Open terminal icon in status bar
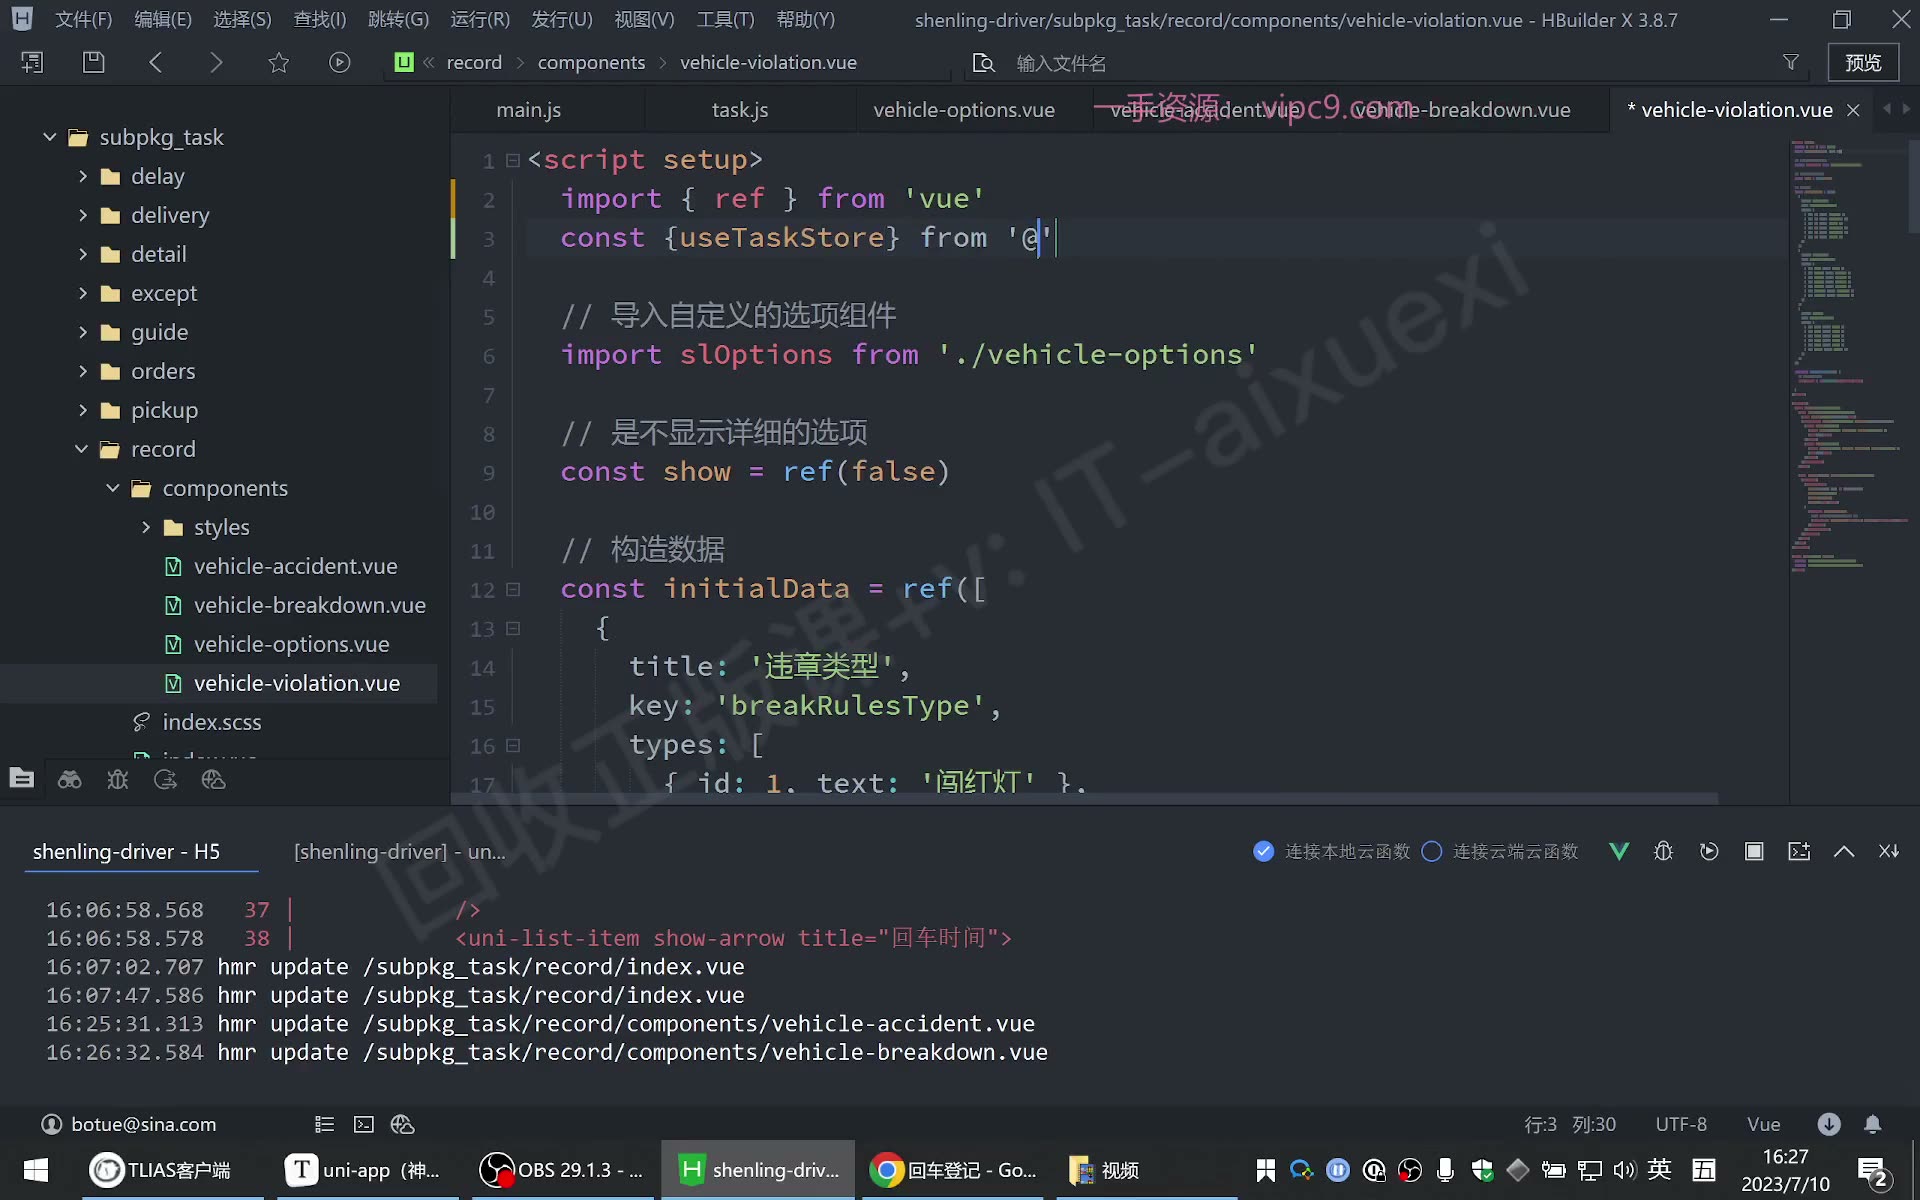Screen dimensions: 1920x1200 tap(364, 1124)
